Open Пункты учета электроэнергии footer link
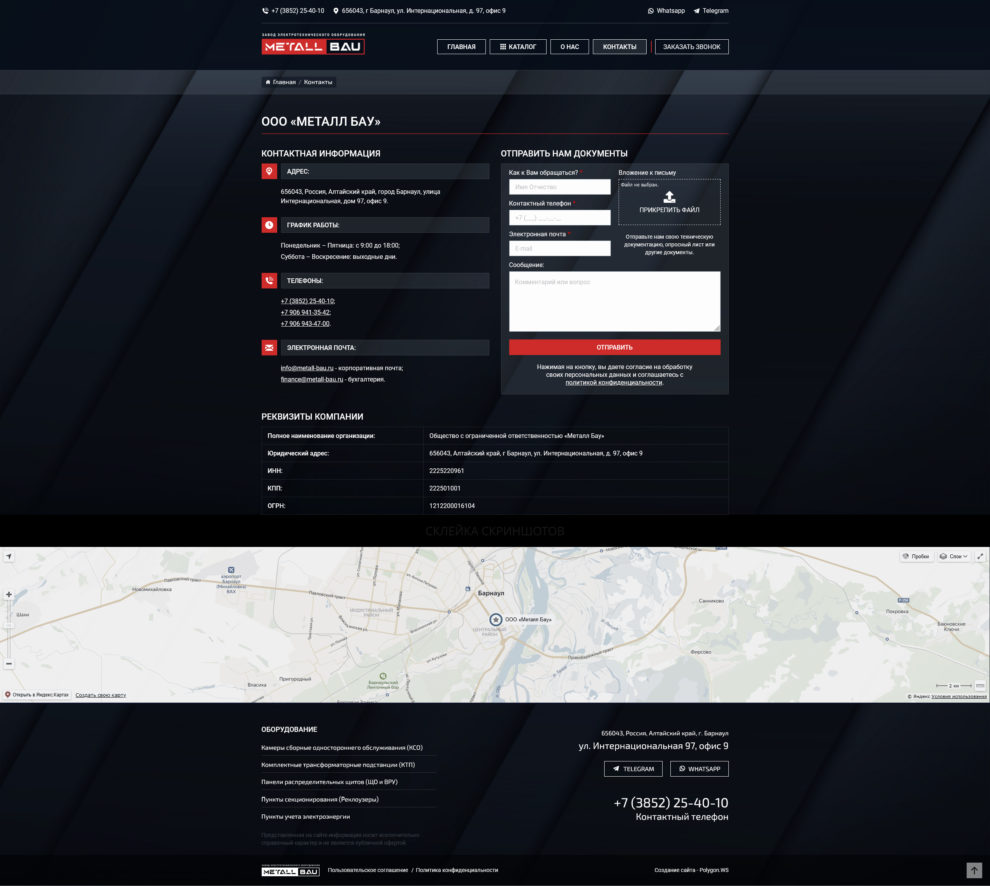The height and width of the screenshot is (886, 990). [306, 817]
